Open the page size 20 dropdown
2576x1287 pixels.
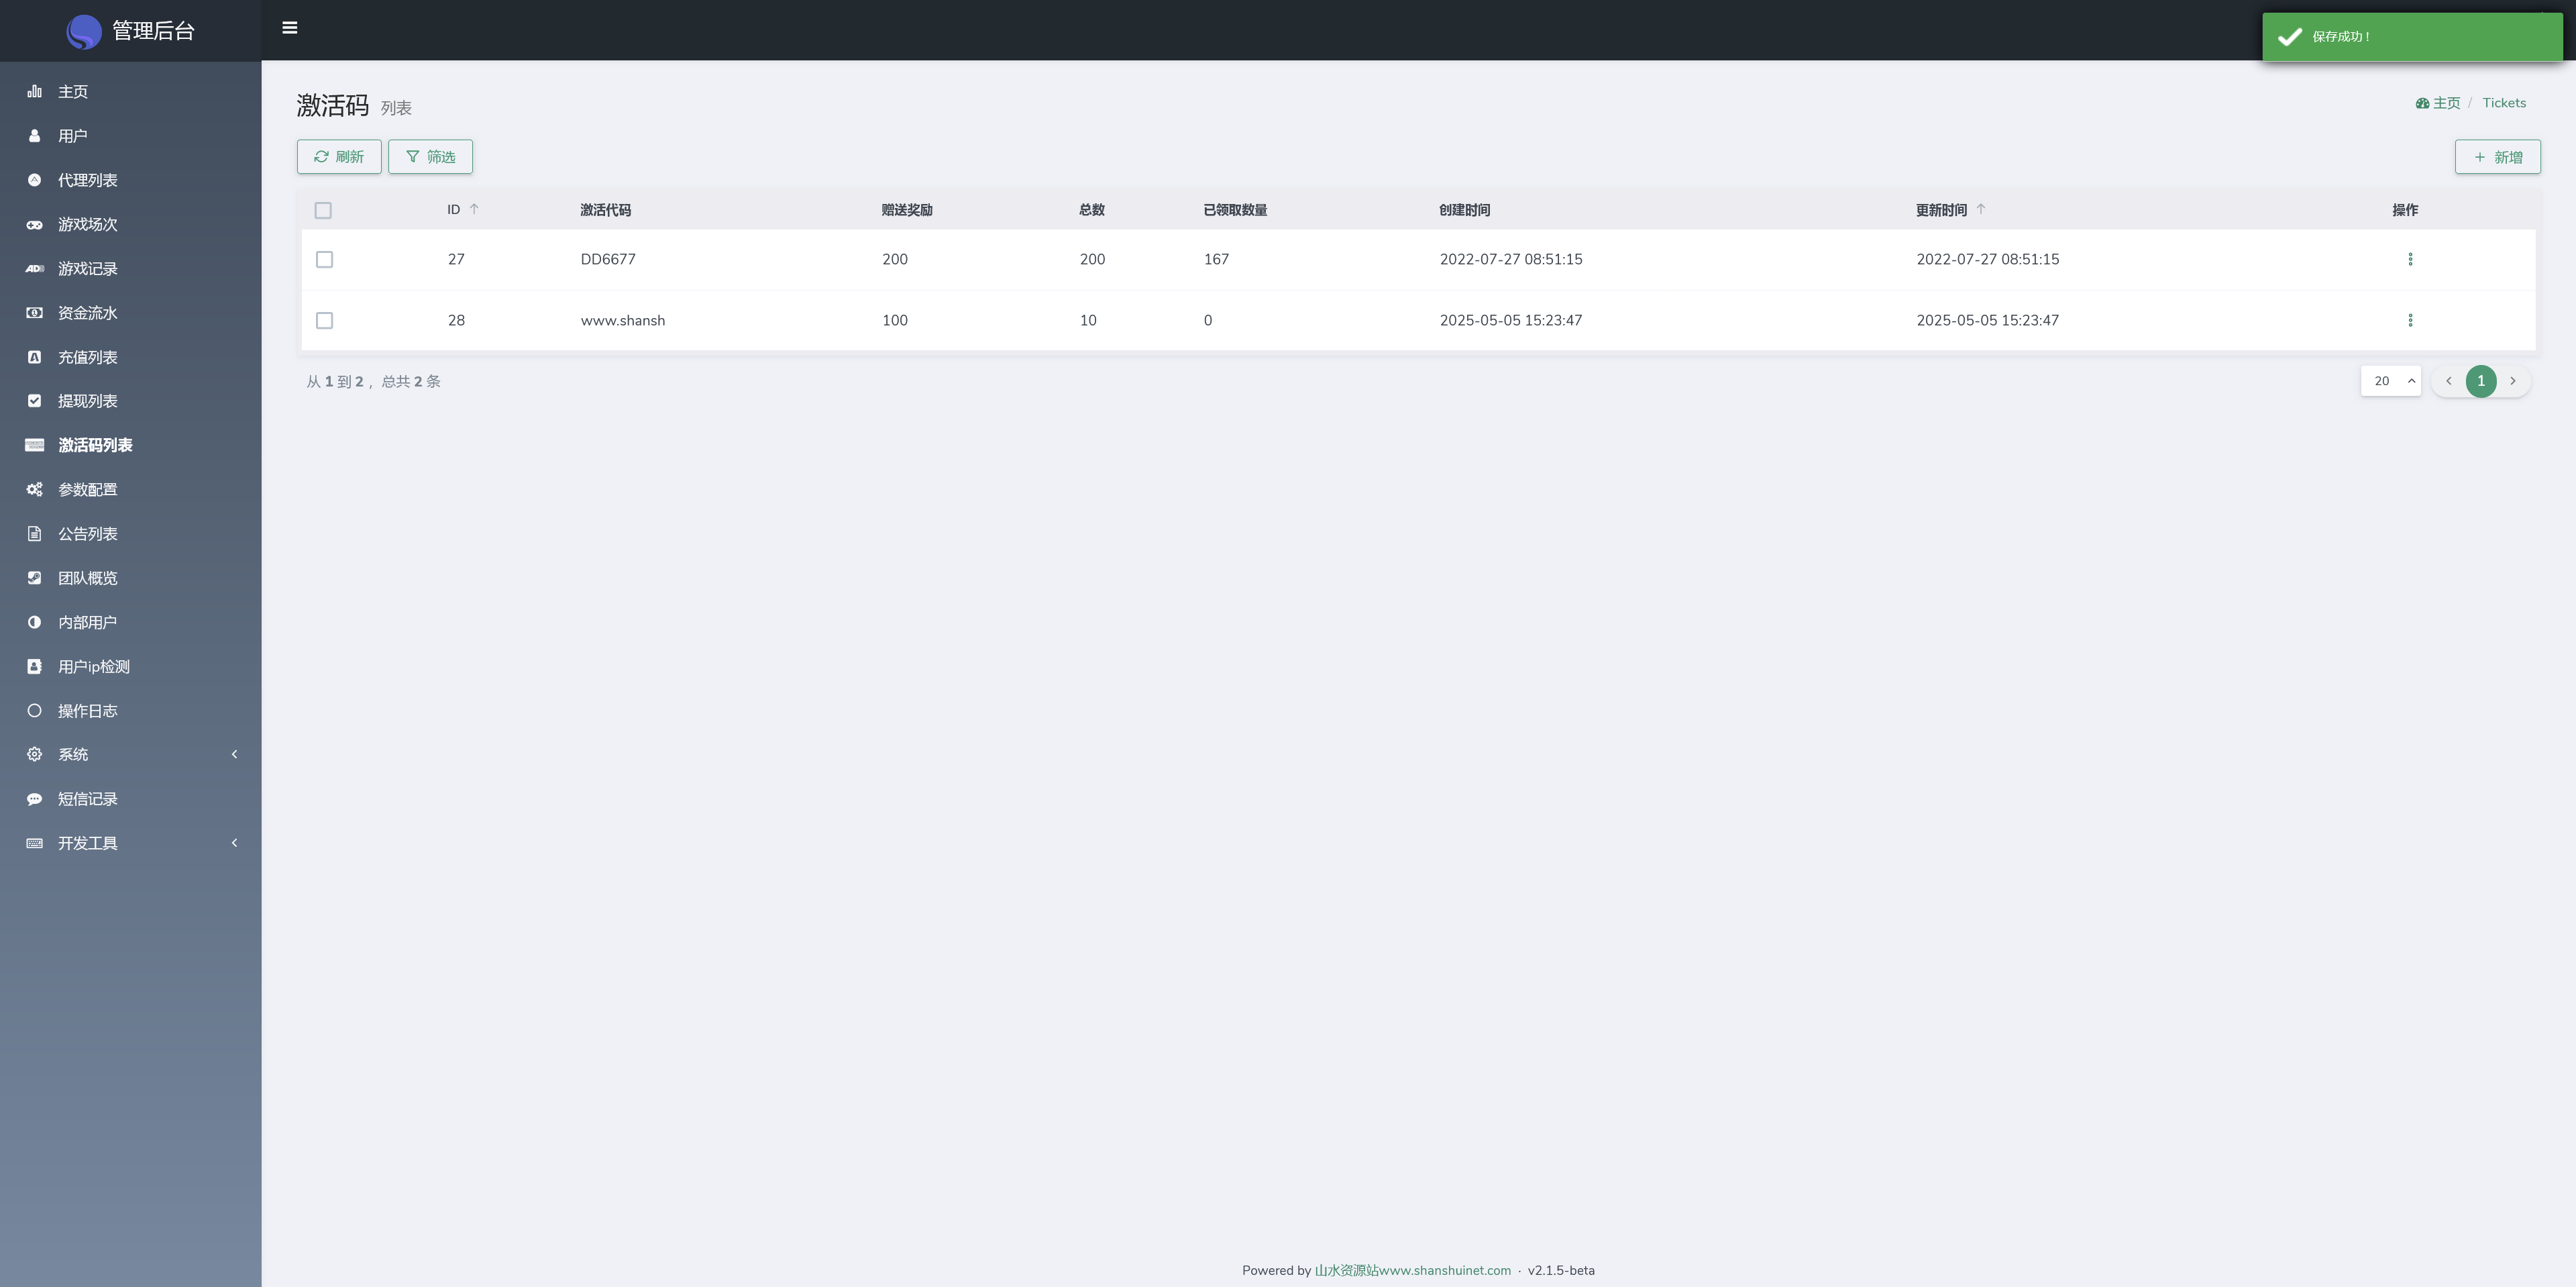point(2391,381)
